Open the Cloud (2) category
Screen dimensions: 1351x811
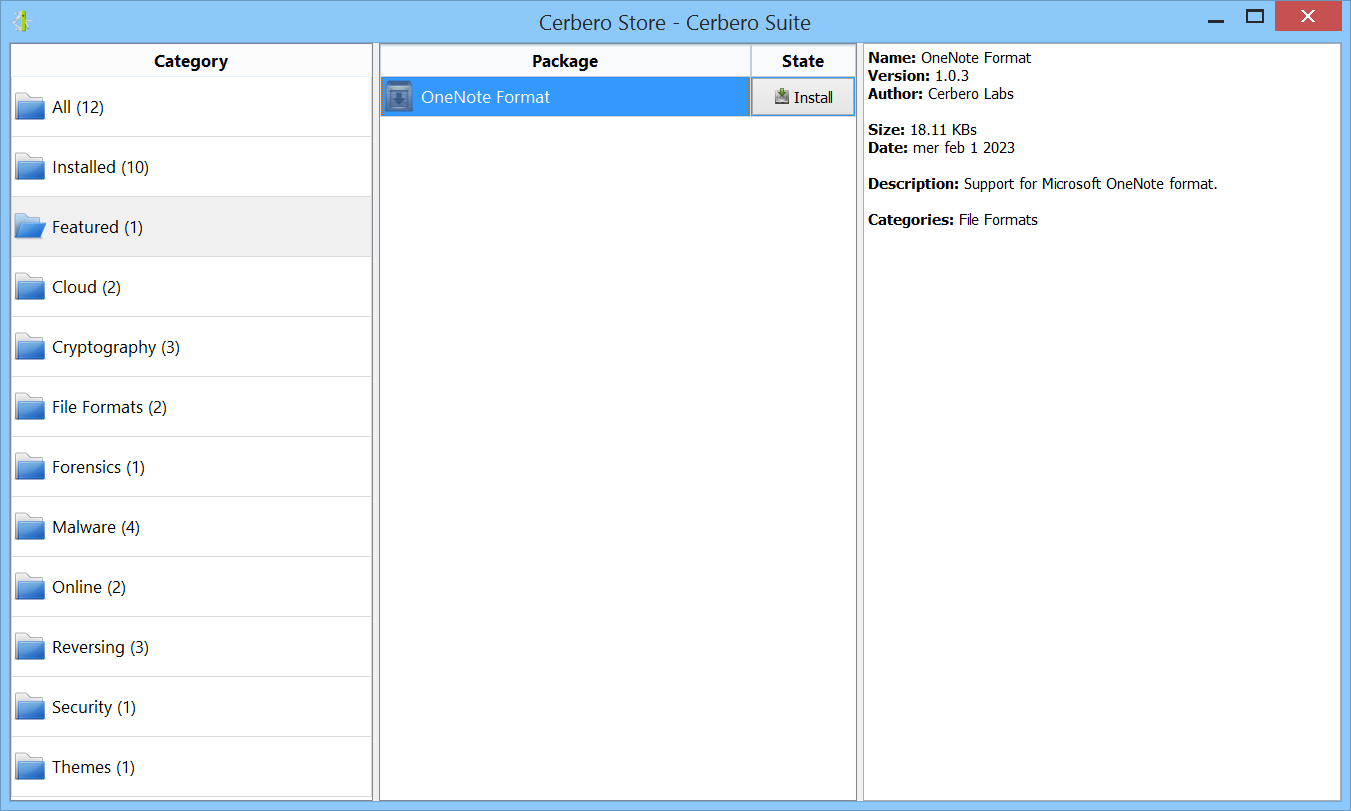pyautogui.click(x=191, y=287)
